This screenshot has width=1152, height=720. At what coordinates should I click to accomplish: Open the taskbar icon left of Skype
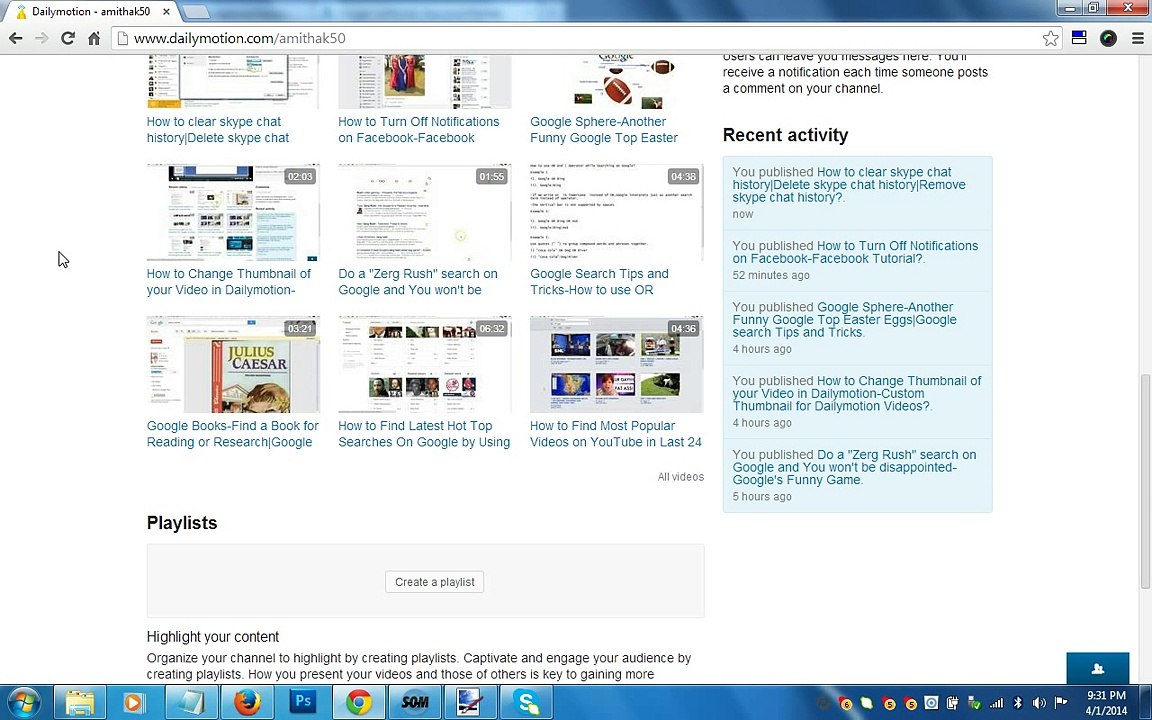(470, 702)
